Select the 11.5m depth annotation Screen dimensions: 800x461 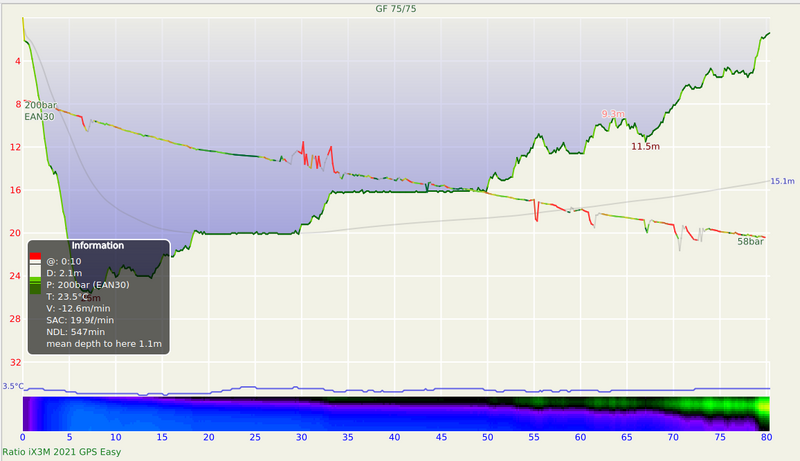tap(646, 147)
